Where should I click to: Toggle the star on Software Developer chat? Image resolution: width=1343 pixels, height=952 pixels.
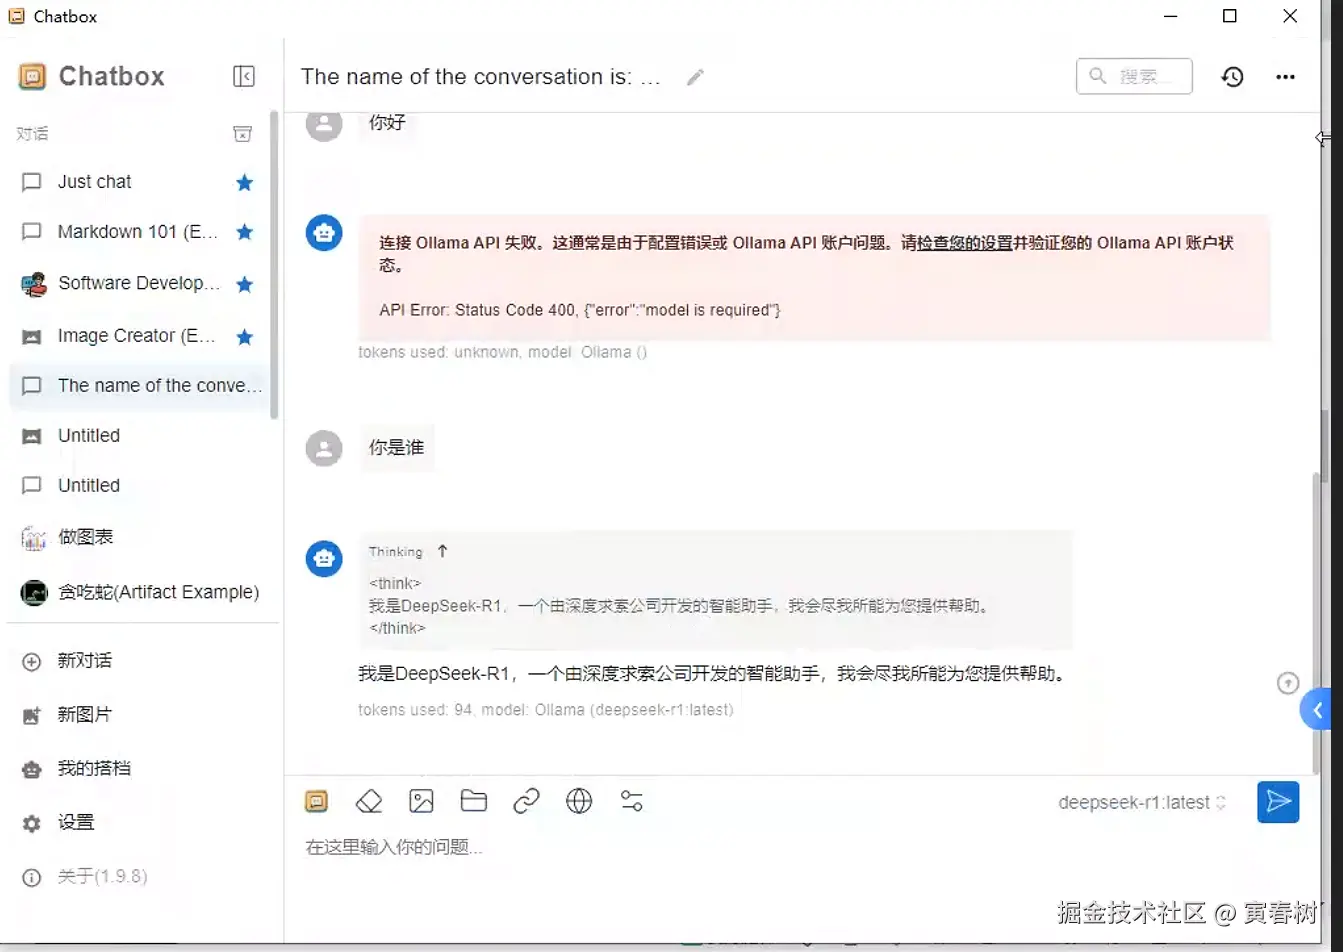(x=244, y=284)
